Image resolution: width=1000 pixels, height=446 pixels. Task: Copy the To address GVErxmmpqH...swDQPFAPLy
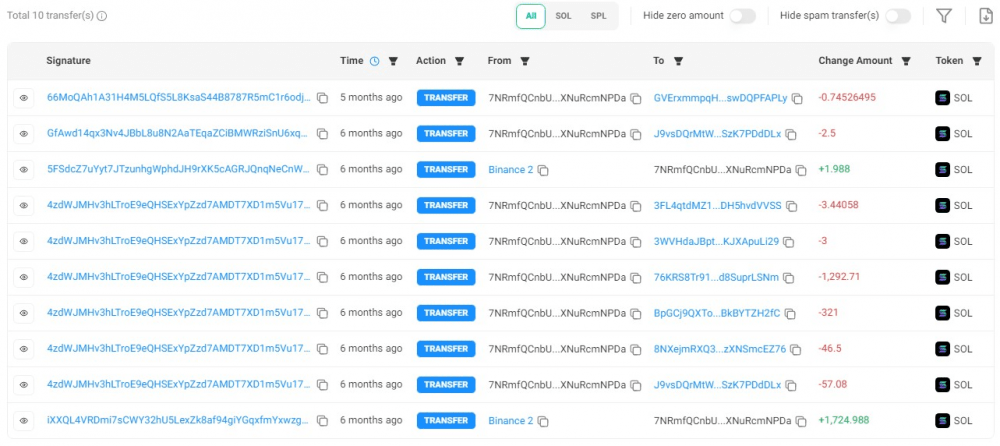click(x=797, y=98)
